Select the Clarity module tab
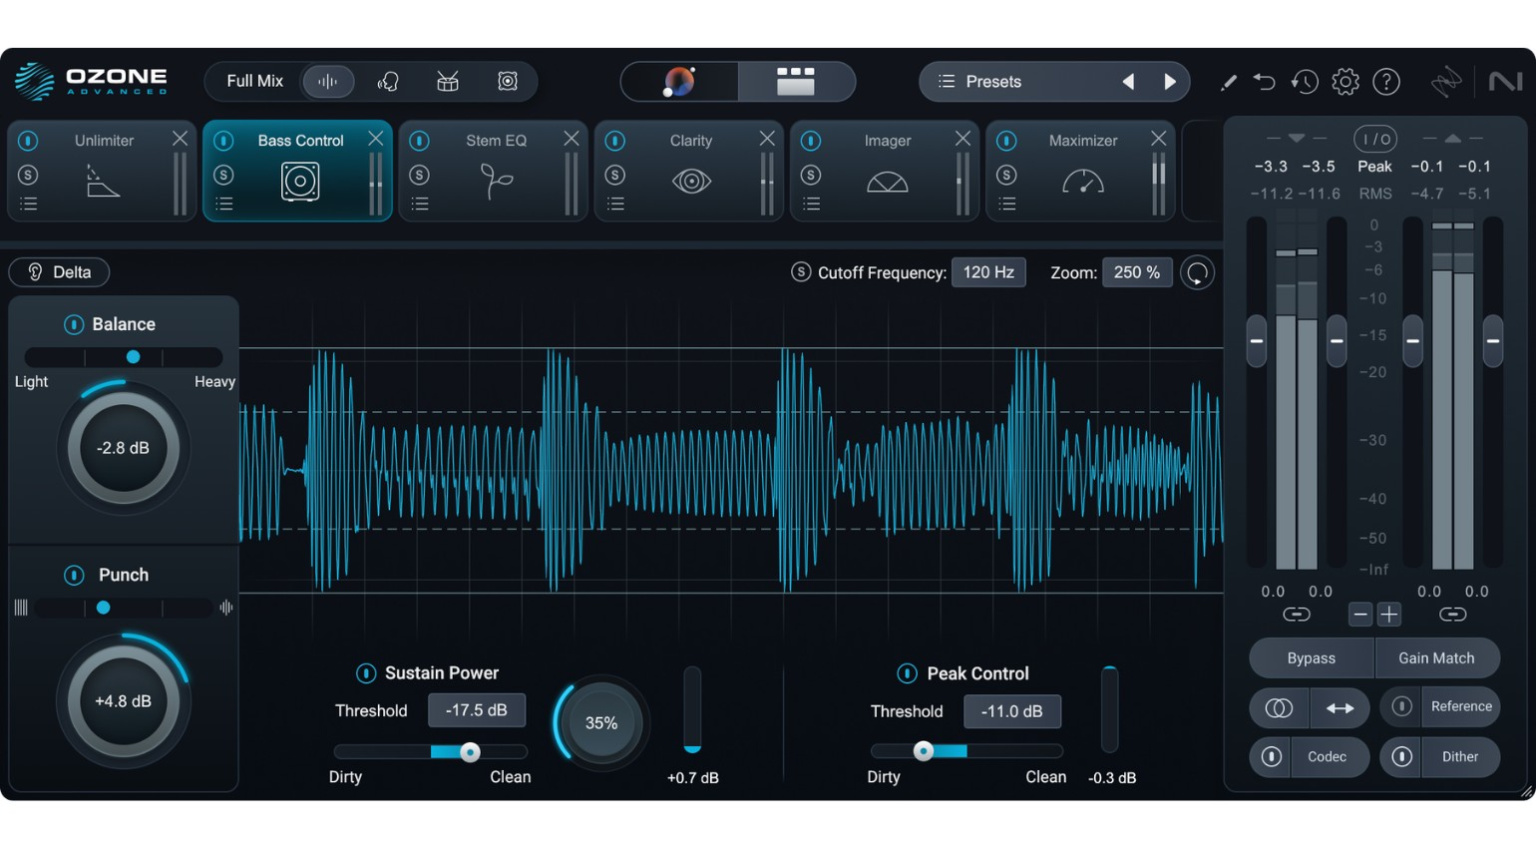Image resolution: width=1536 pixels, height=848 pixels. pyautogui.click(x=690, y=170)
